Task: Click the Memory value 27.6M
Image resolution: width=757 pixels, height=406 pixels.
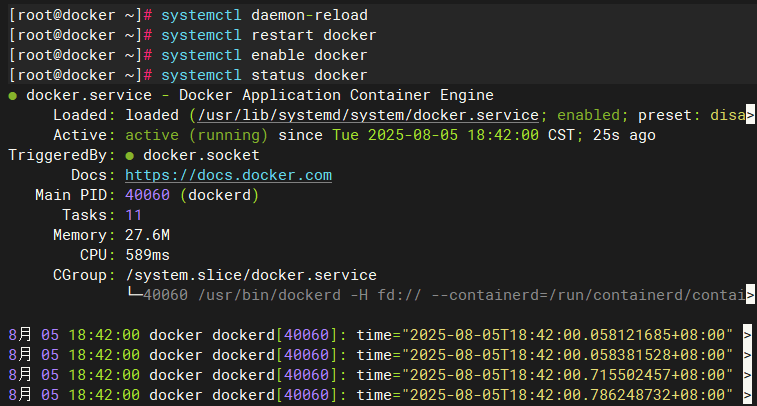Action: click(147, 235)
